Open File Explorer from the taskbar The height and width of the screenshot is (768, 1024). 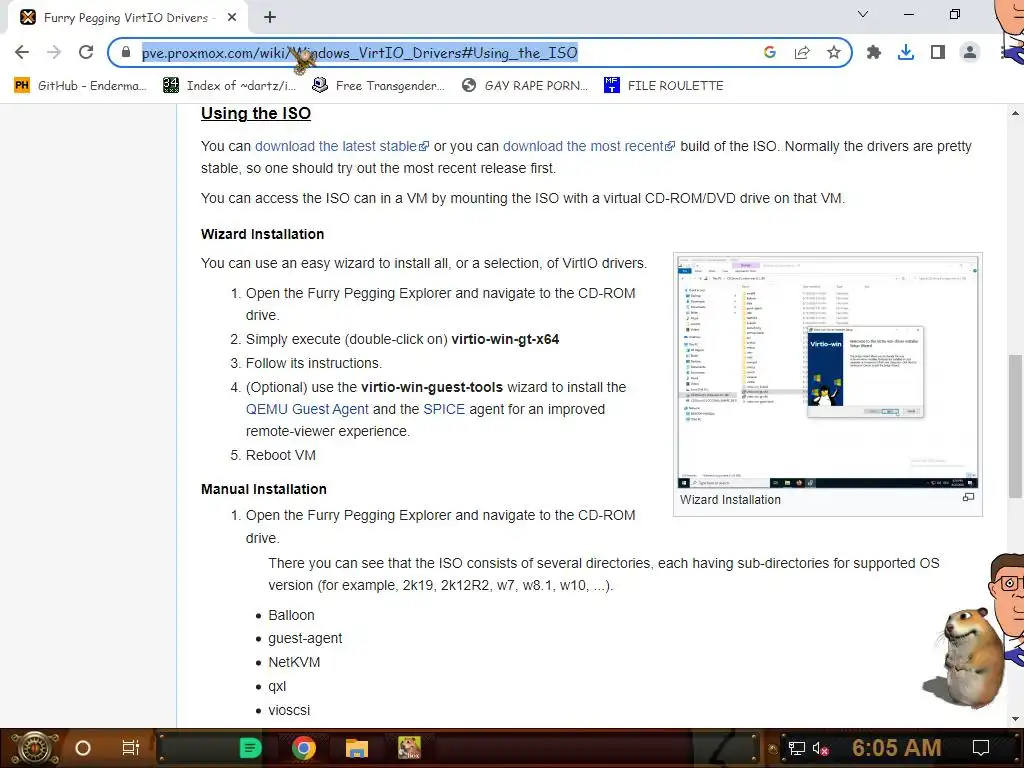[x=357, y=748]
